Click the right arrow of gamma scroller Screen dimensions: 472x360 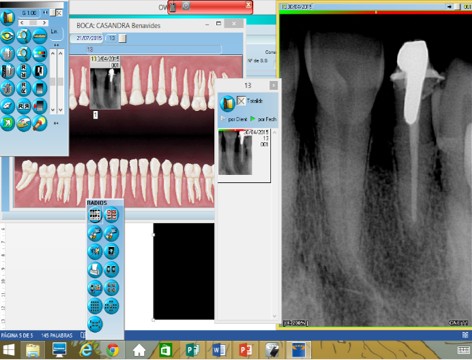point(44,23)
